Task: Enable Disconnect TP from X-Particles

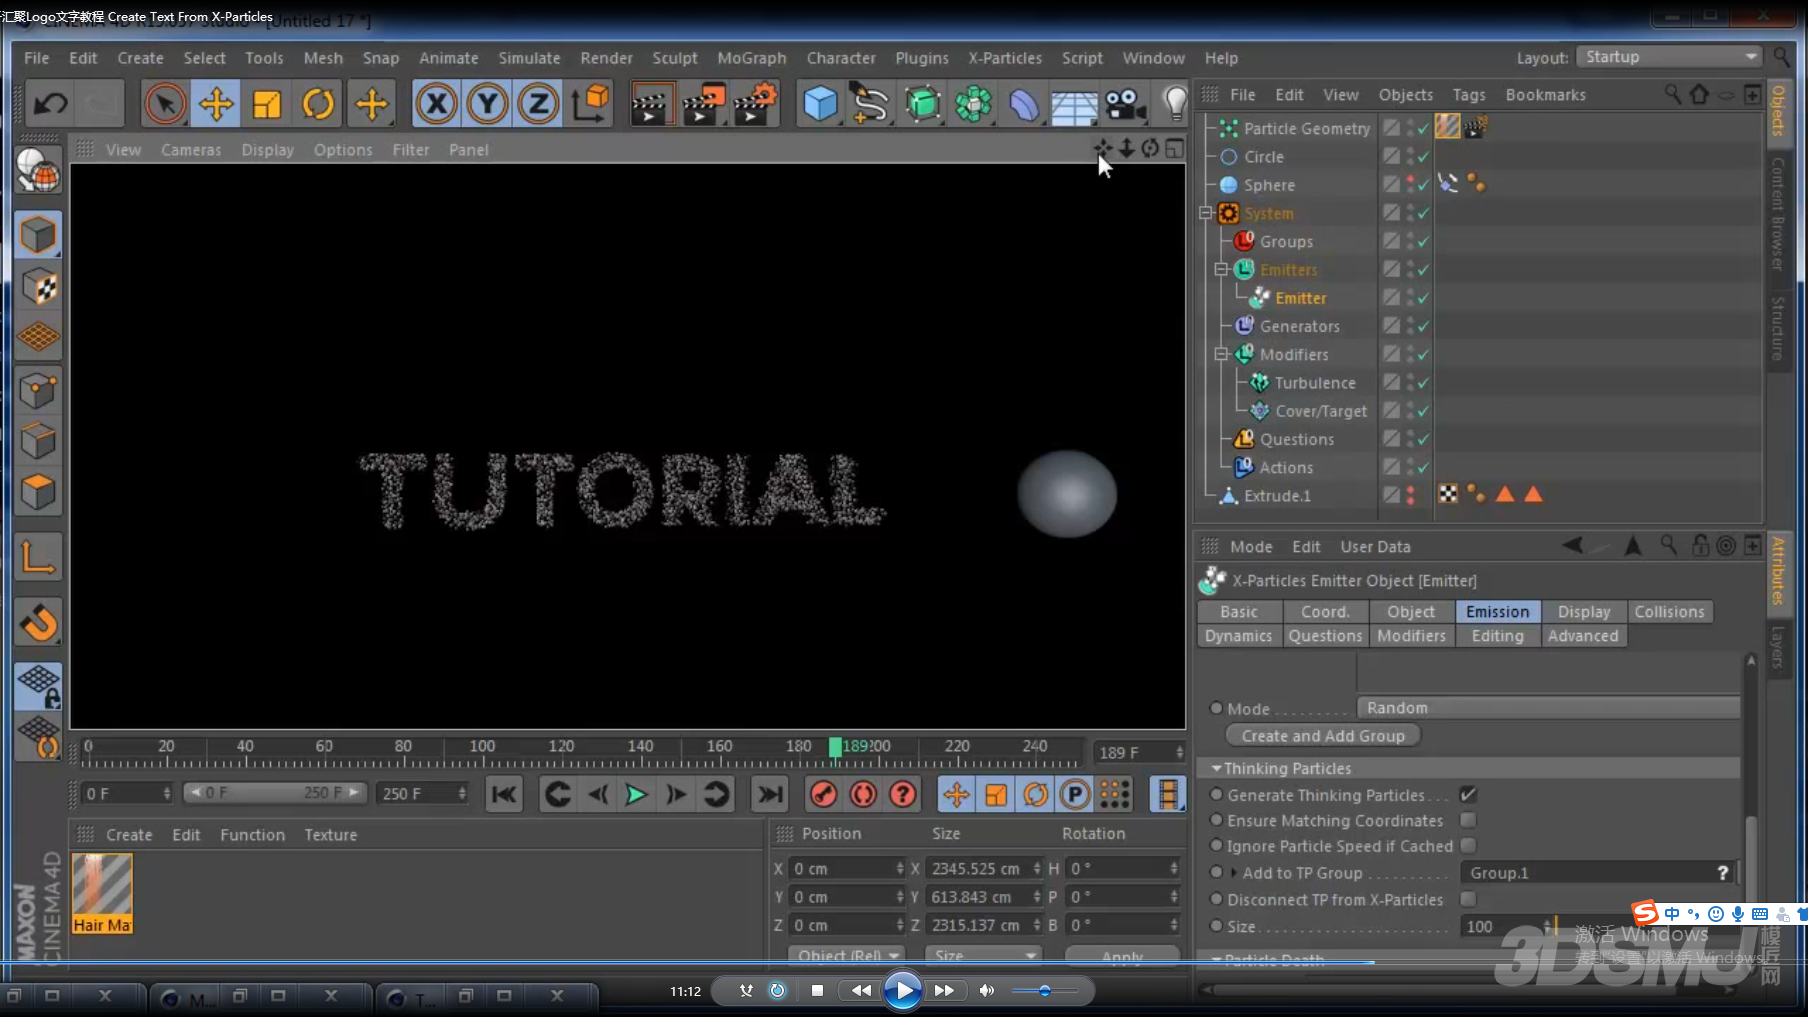Action: 1468,899
